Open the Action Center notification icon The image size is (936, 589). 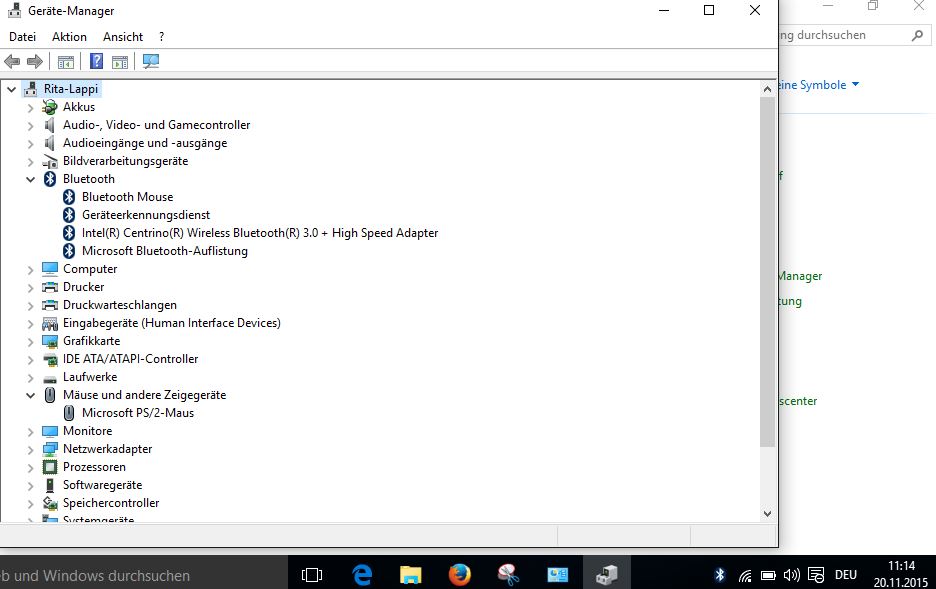pyautogui.click(x=816, y=575)
